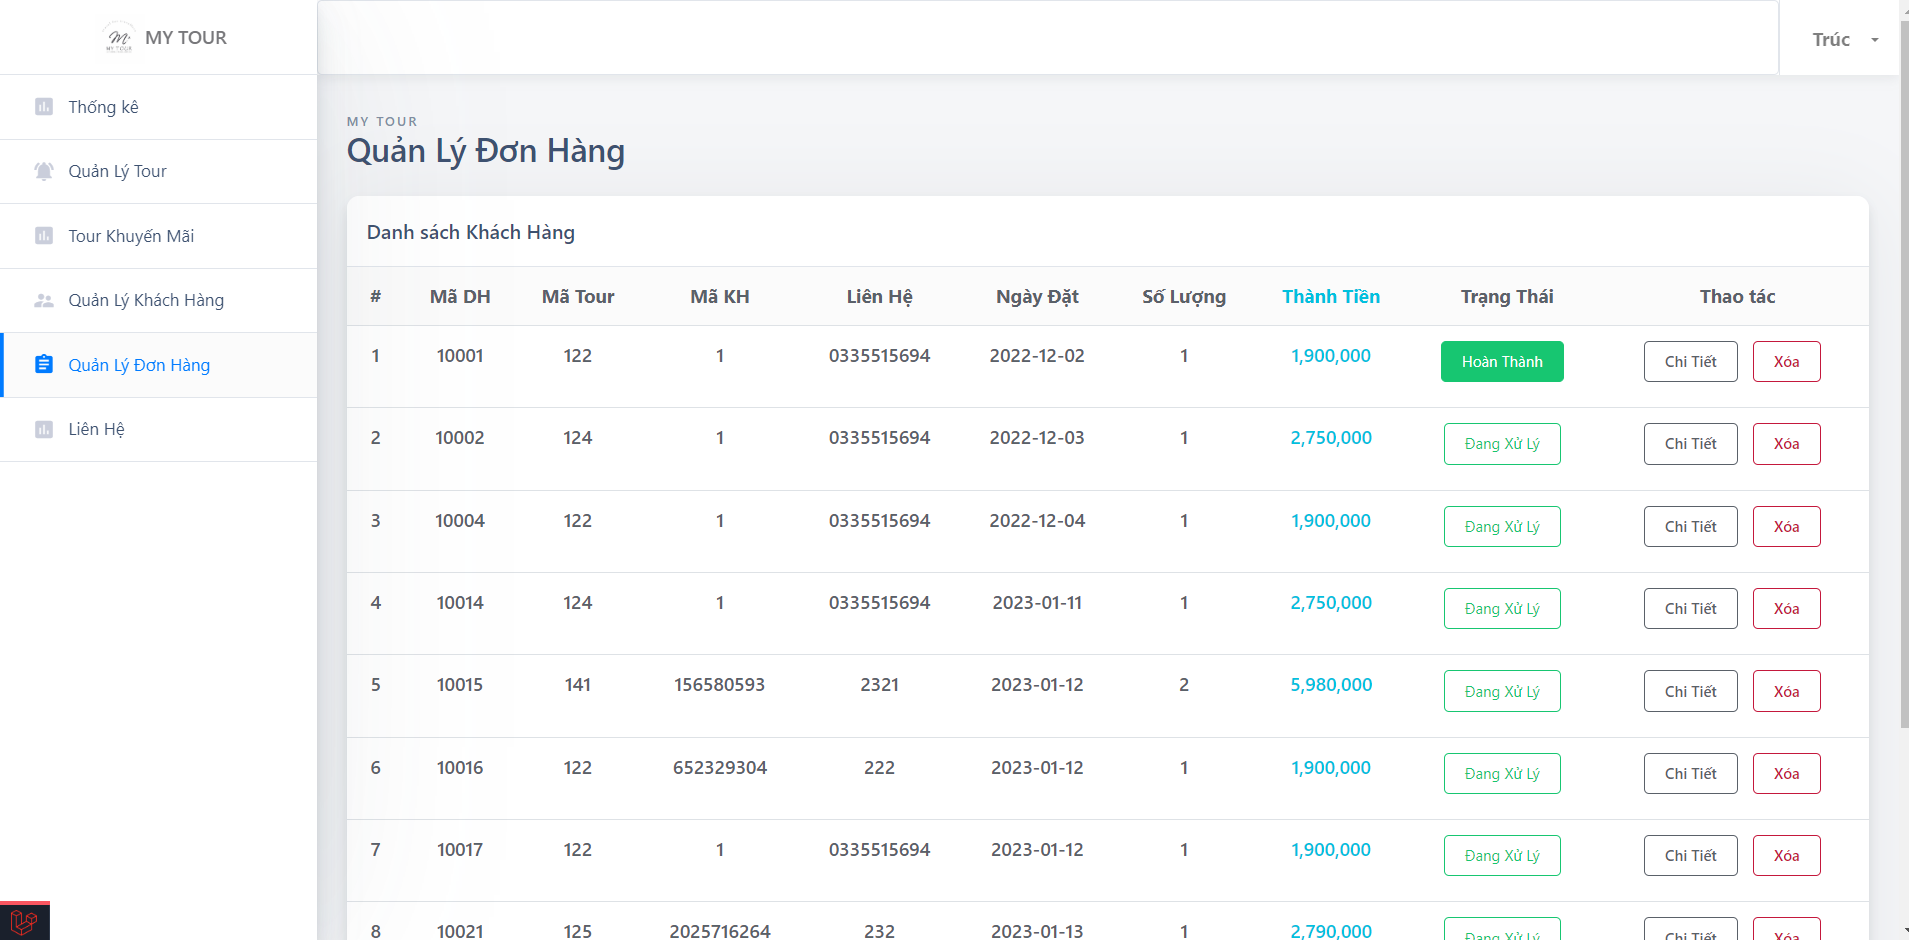Delete order 10016 with Xóa
Screen dimensions: 1909x940
[1786, 774]
